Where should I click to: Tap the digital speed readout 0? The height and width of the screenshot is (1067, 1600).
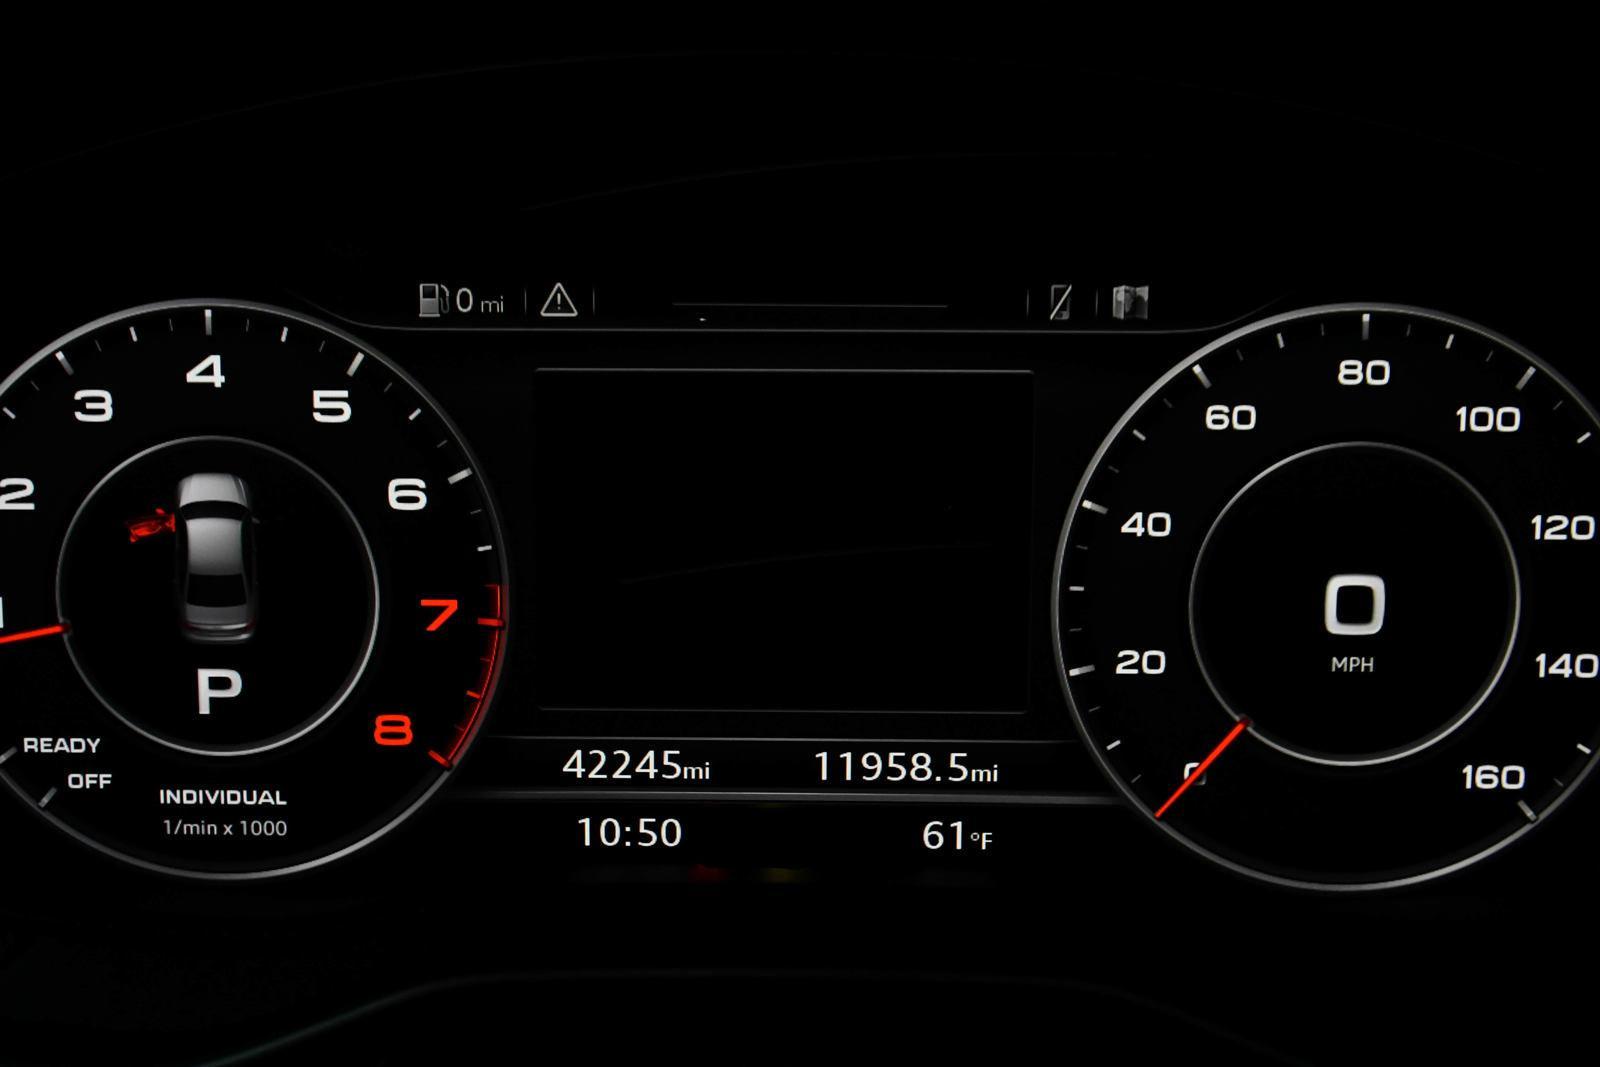pyautogui.click(x=1355, y=605)
